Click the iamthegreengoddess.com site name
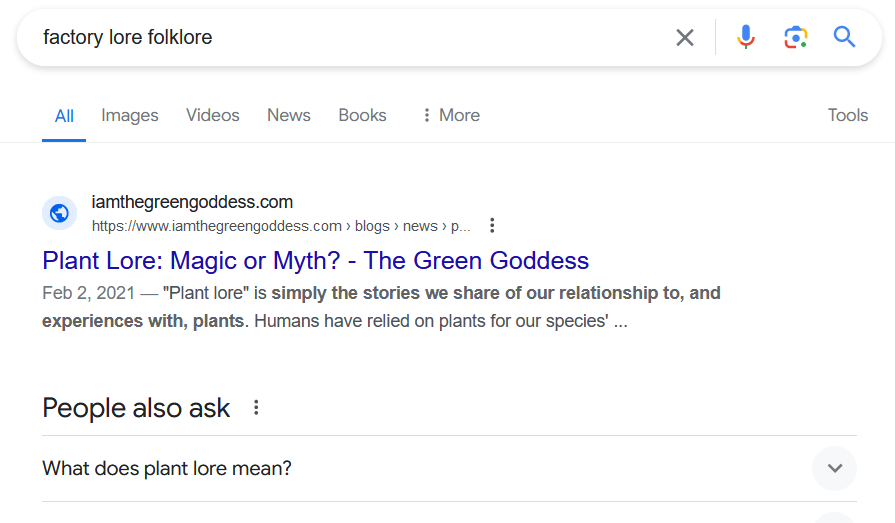The height and width of the screenshot is (523, 895). (192, 202)
